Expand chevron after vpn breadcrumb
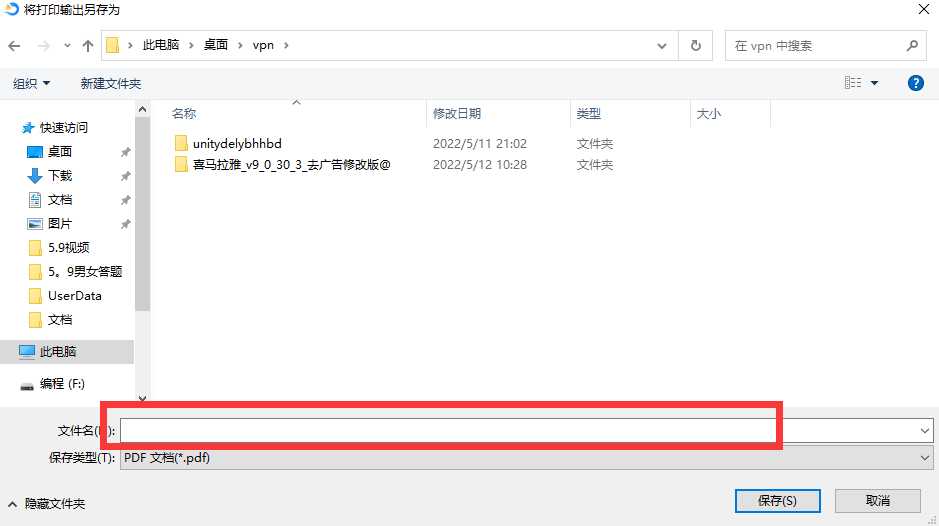 (x=286, y=46)
